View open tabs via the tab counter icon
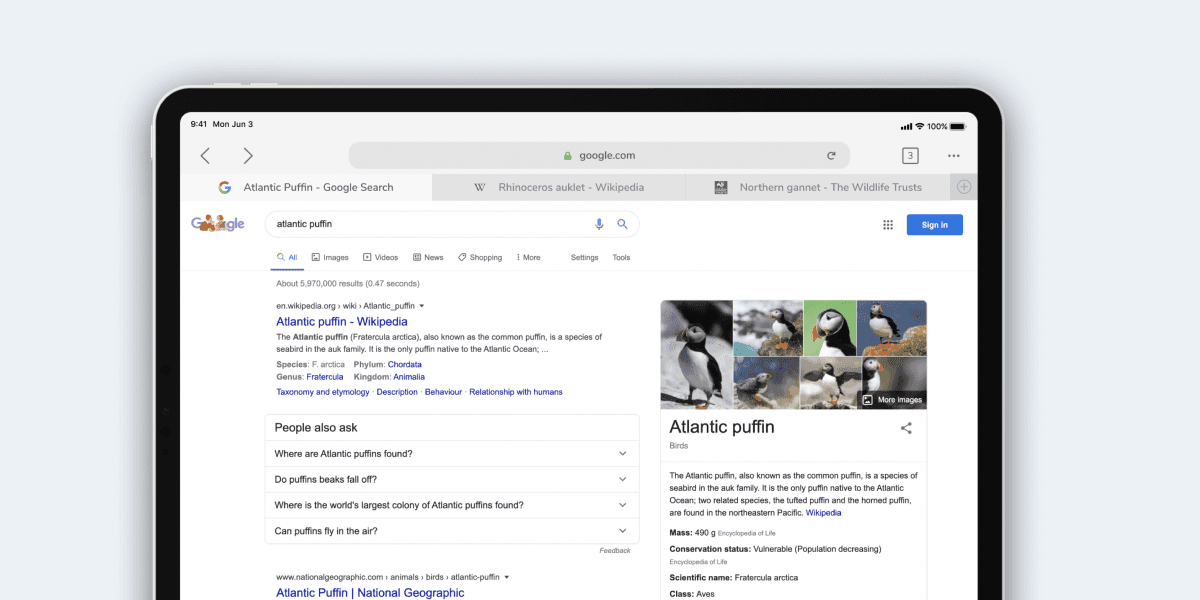 click(910, 155)
